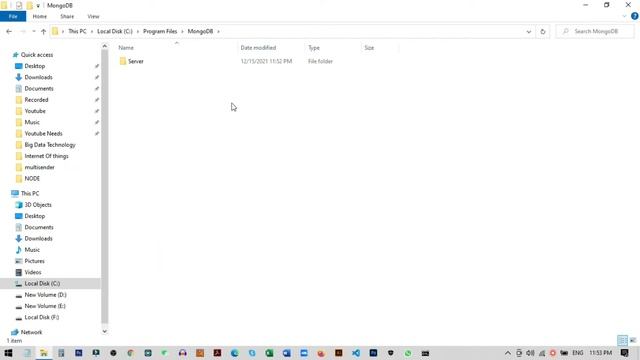This screenshot has height=360, width=640.
Task: Open Explorer help question mark
Action: click(634, 16)
